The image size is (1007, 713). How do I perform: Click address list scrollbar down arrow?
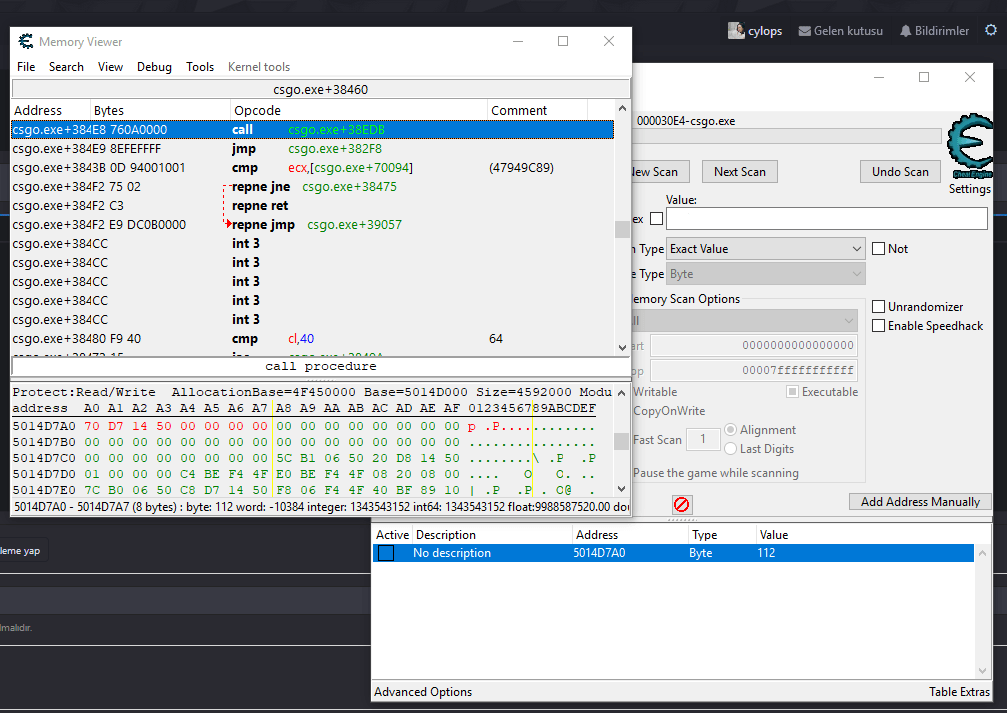983,671
